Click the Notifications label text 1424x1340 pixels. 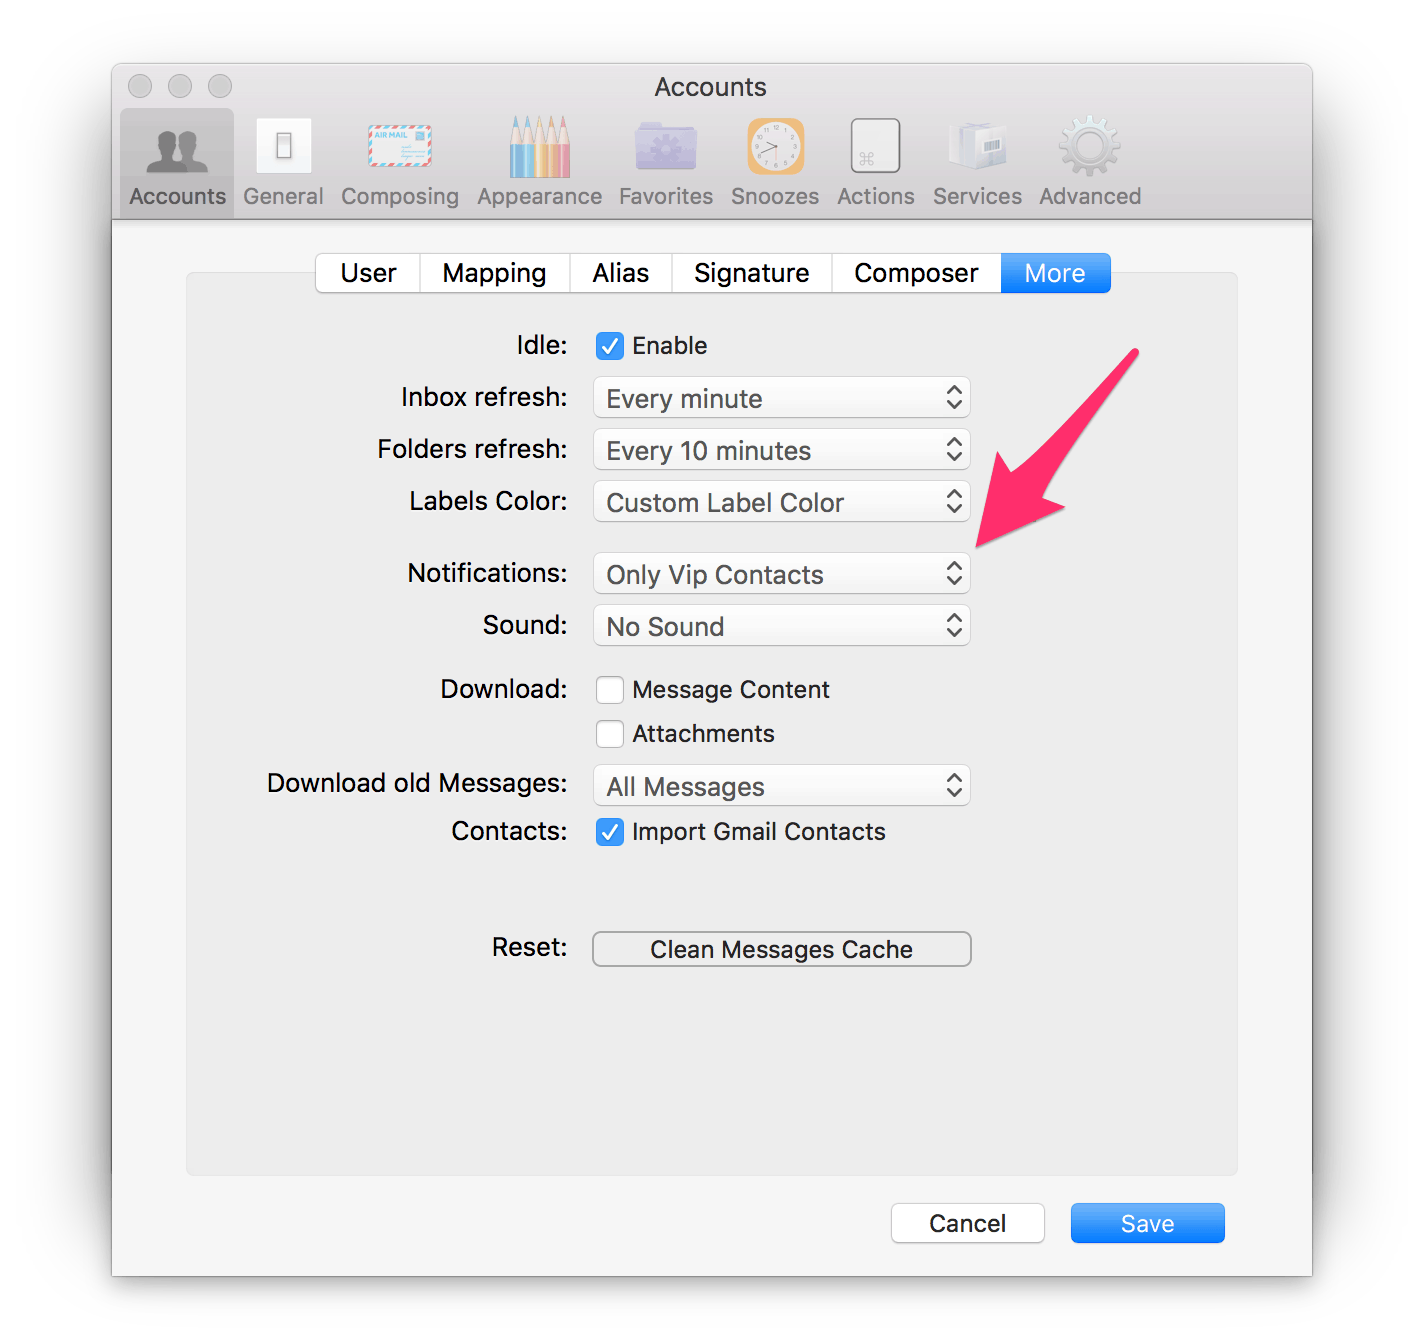click(x=488, y=573)
